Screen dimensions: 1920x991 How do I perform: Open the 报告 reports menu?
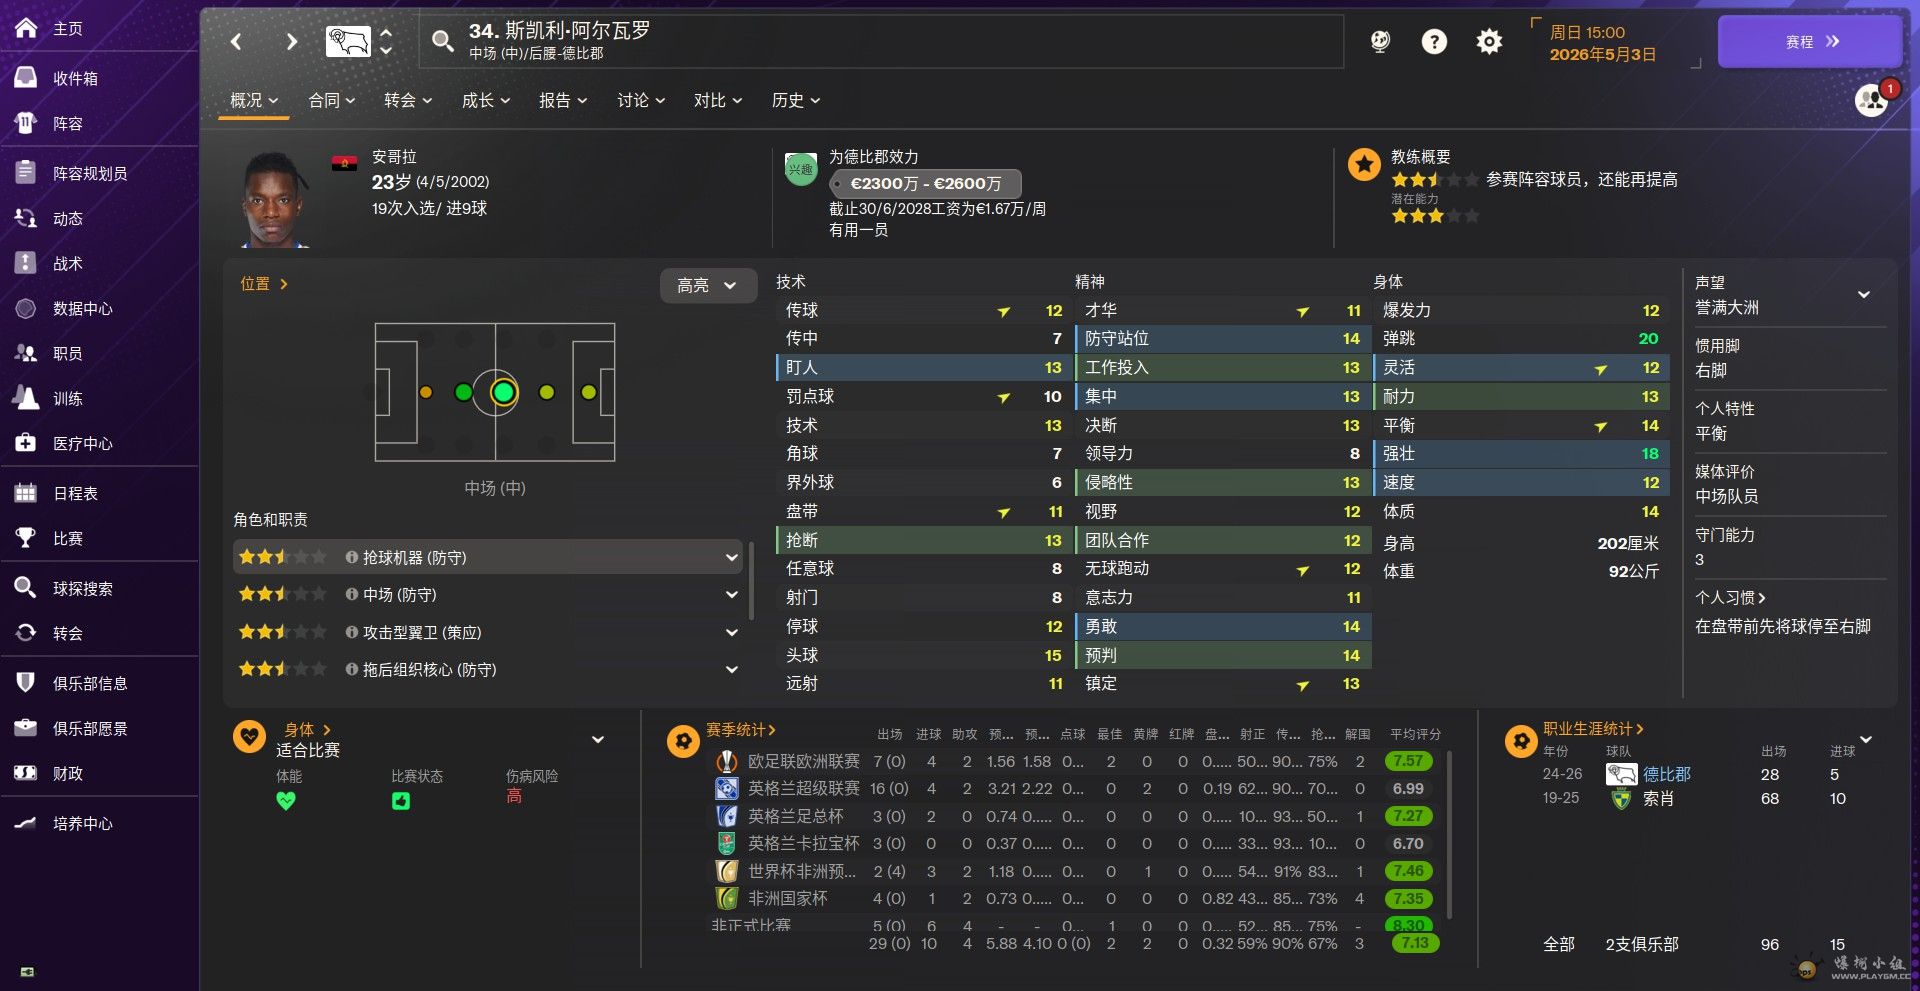click(563, 100)
